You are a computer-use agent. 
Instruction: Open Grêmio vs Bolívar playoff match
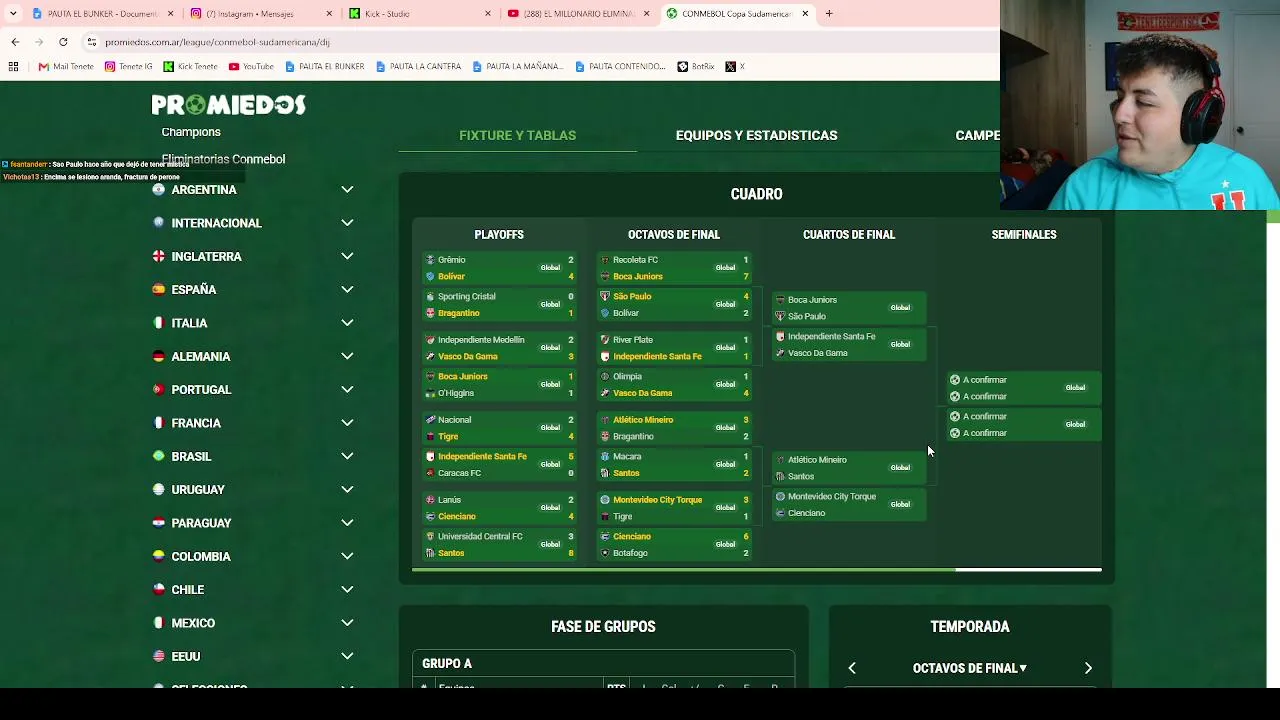[x=499, y=268]
